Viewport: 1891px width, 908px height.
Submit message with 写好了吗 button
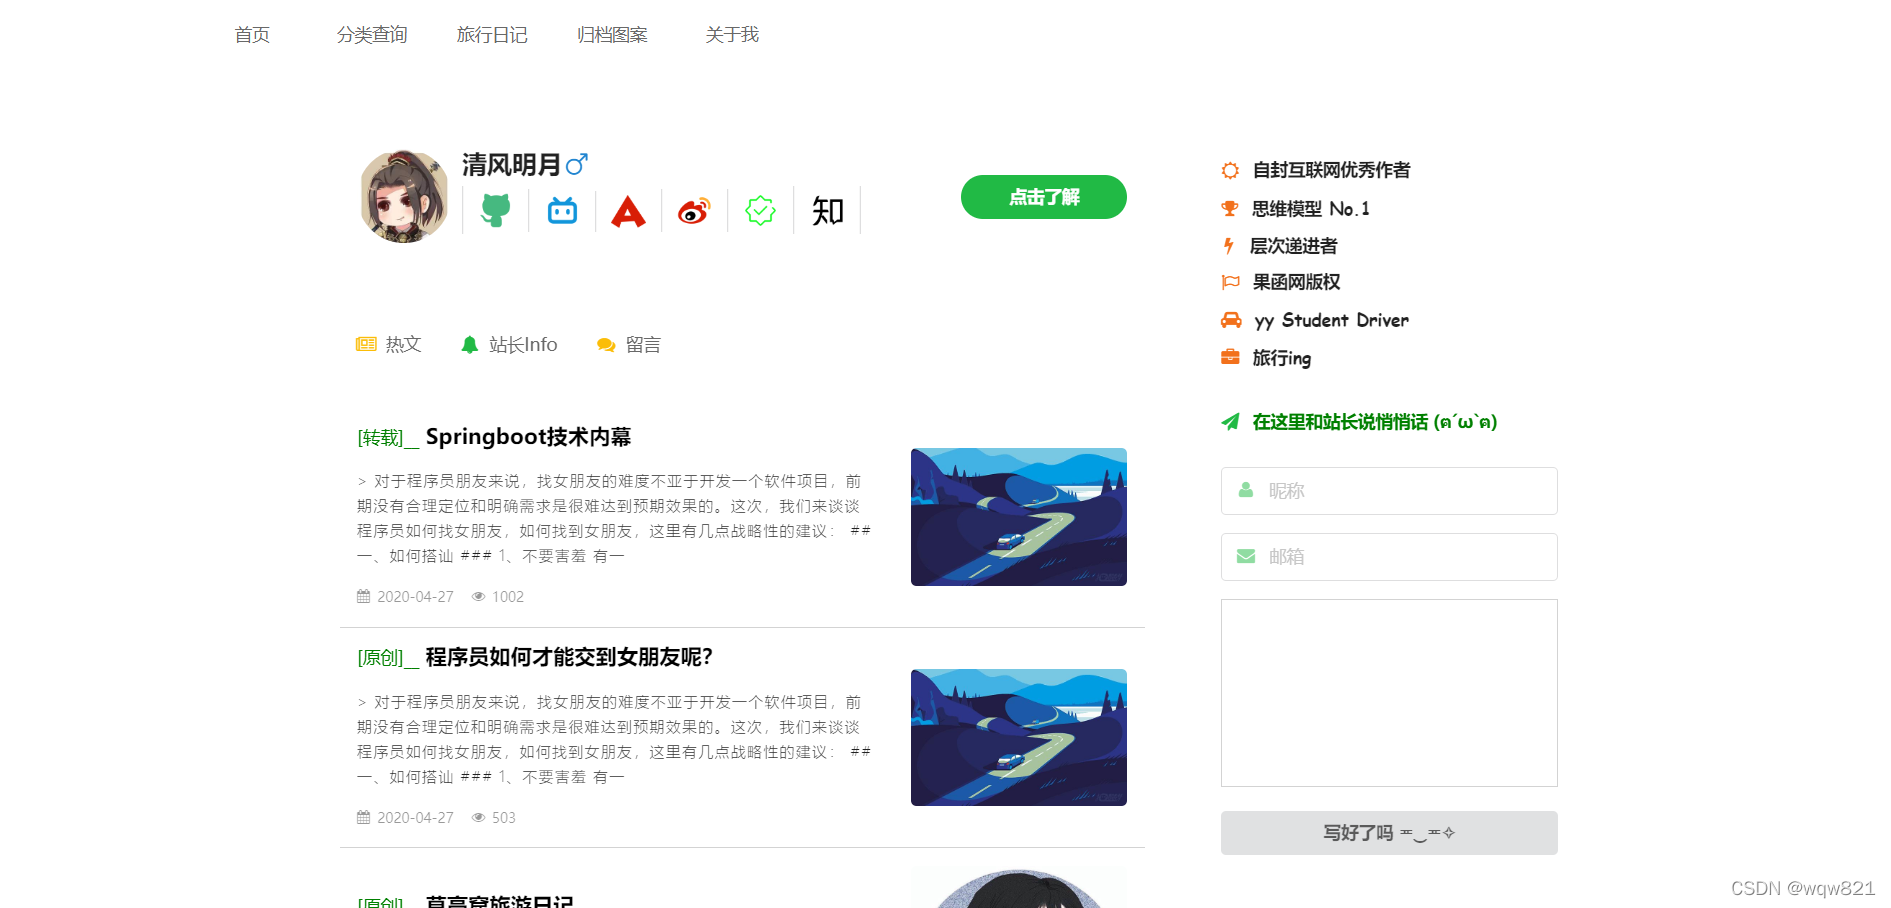coord(1389,833)
